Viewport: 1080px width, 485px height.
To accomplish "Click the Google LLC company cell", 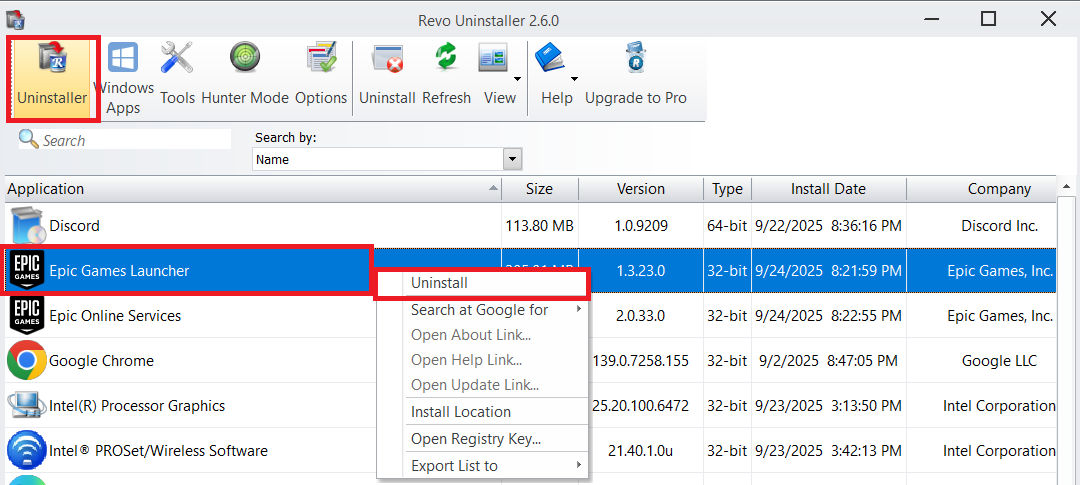I will pos(999,361).
